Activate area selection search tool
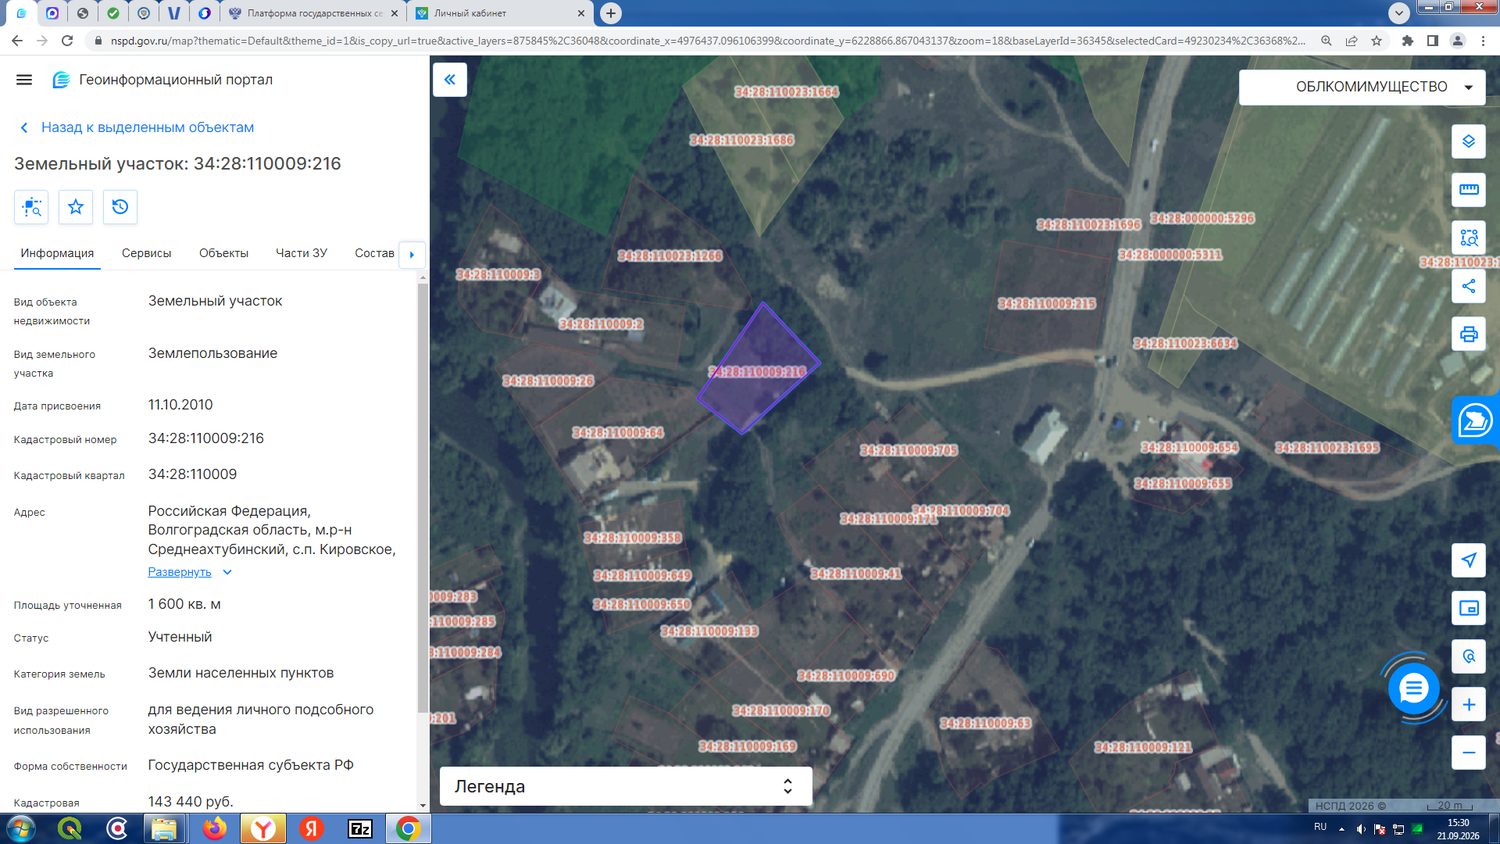This screenshot has height=844, width=1500. [x=1468, y=237]
